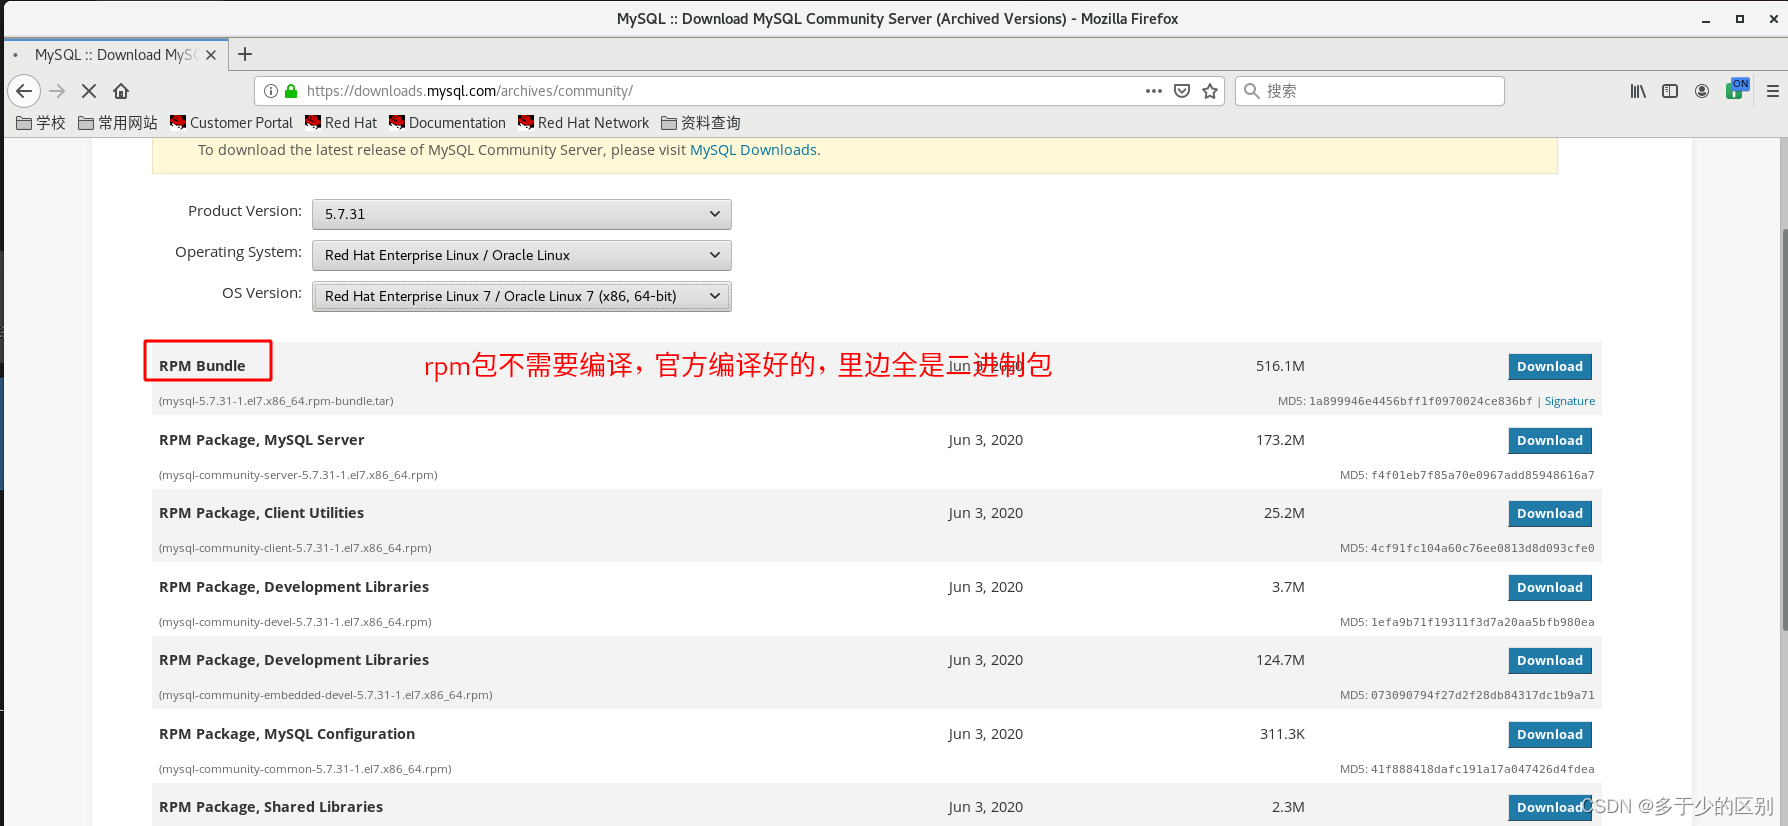Click the forward navigation arrow
Viewport: 1788px width, 826px height.
(57, 91)
